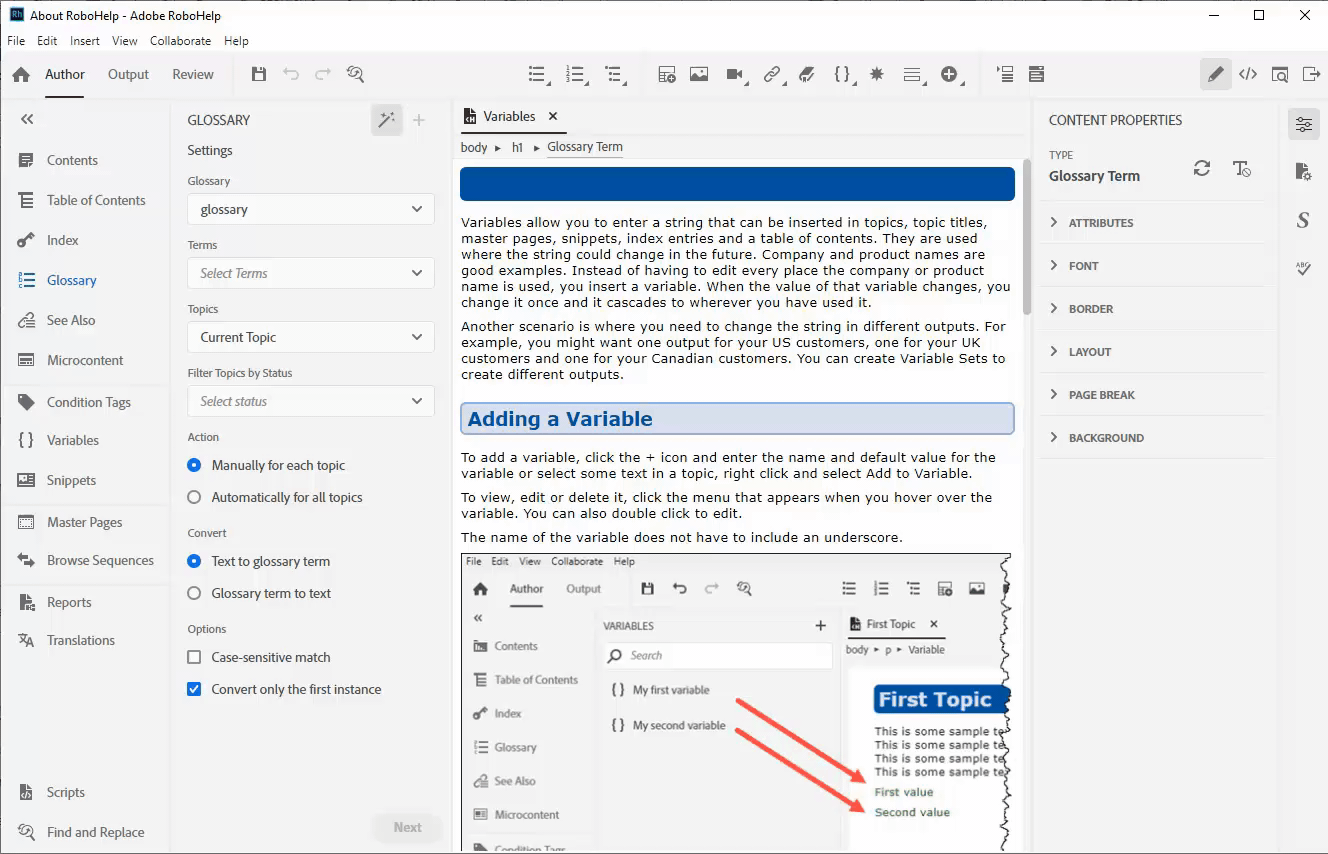Open the Collaborate menu
1328x854 pixels.
[180, 41]
